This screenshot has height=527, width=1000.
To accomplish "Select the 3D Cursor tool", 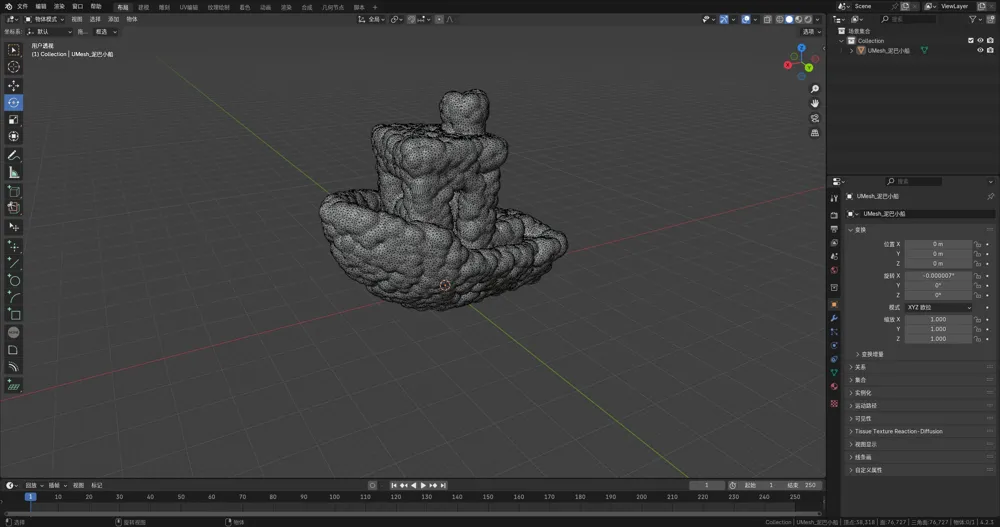I will point(13,67).
